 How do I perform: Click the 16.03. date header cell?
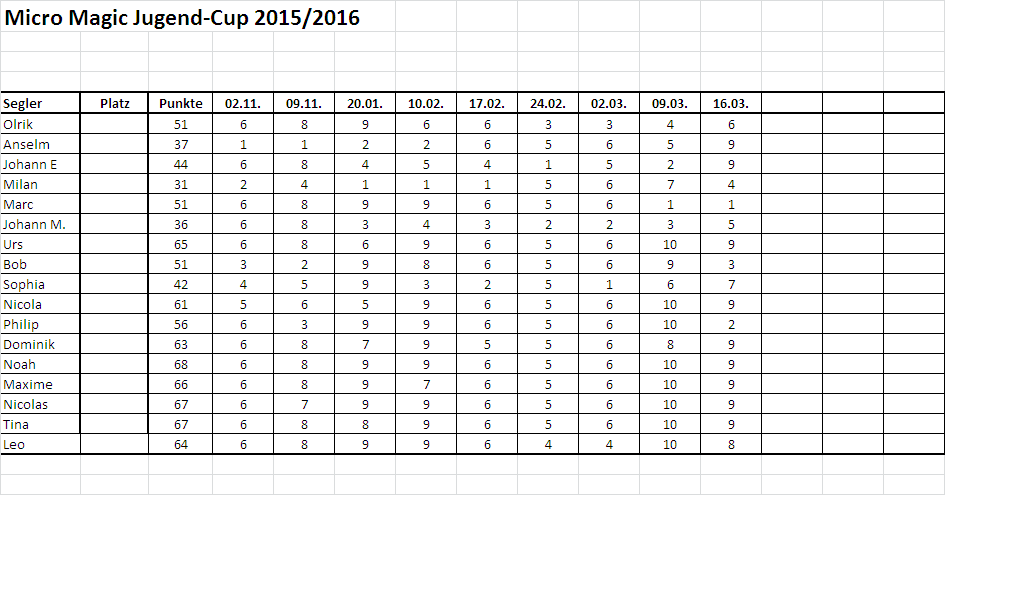point(731,103)
